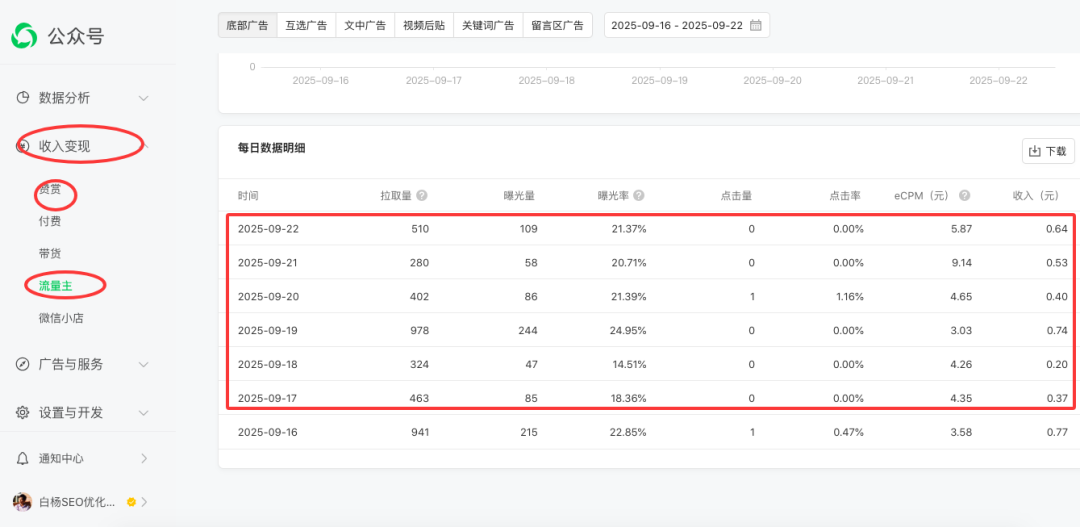Open the 流量主 sidebar item

[x=56, y=286]
